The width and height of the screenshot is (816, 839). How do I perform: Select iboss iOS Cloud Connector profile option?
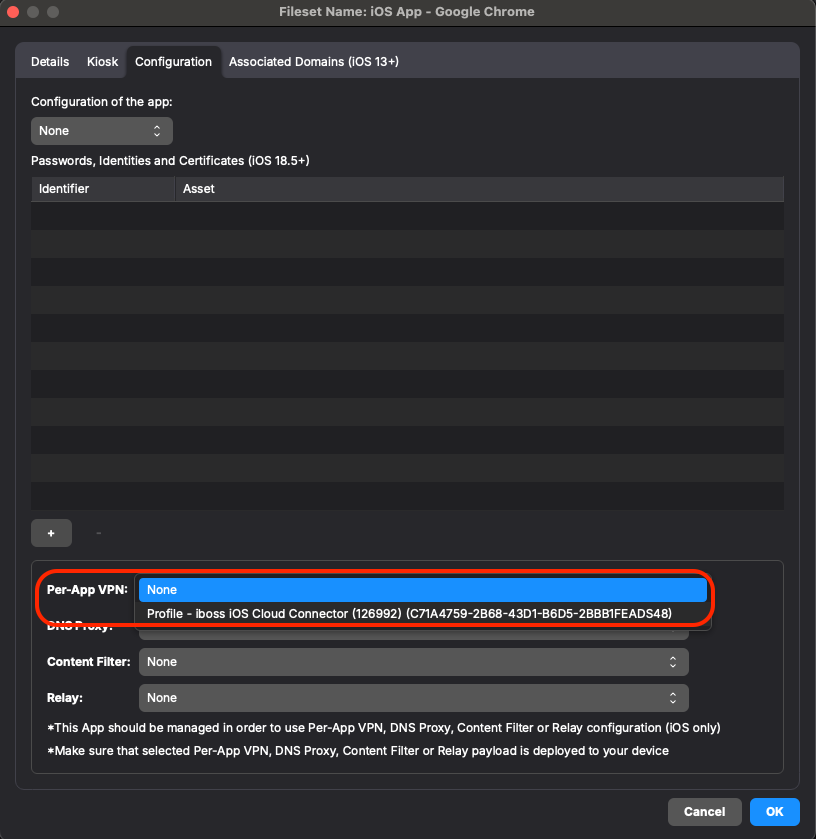(423, 614)
